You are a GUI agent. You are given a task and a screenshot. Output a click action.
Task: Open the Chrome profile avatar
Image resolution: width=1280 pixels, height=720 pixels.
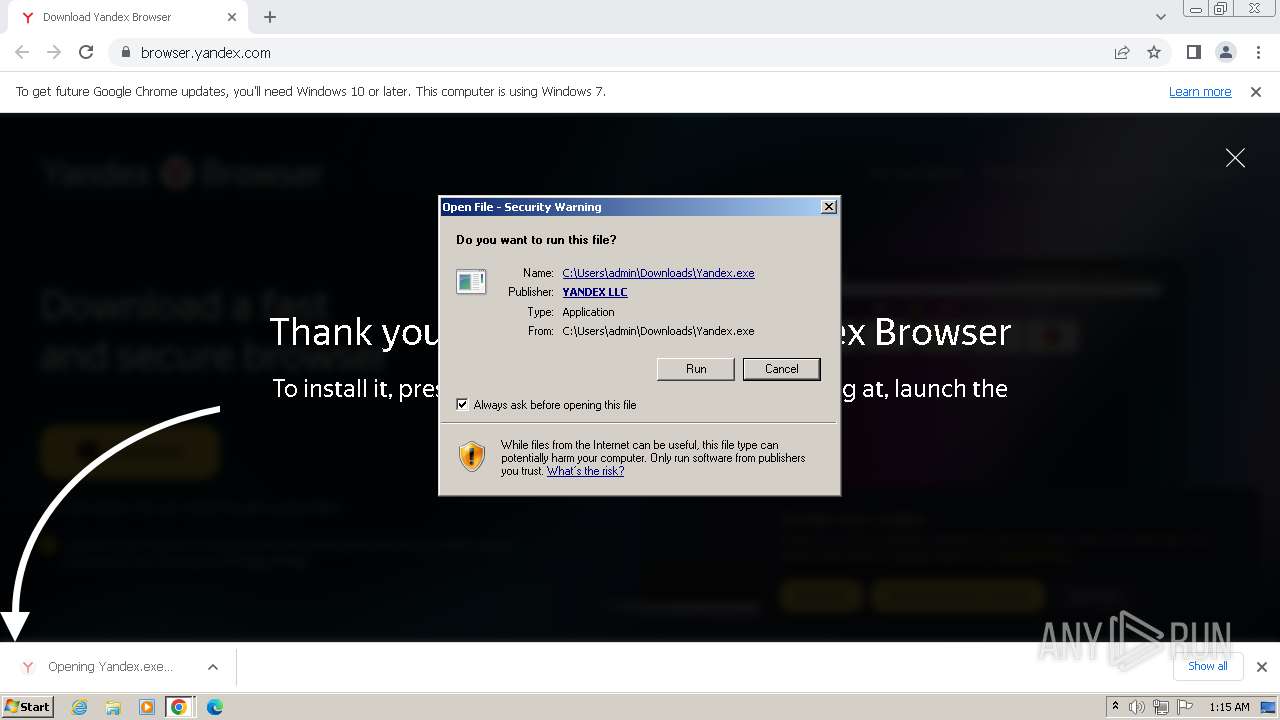[x=1225, y=53]
